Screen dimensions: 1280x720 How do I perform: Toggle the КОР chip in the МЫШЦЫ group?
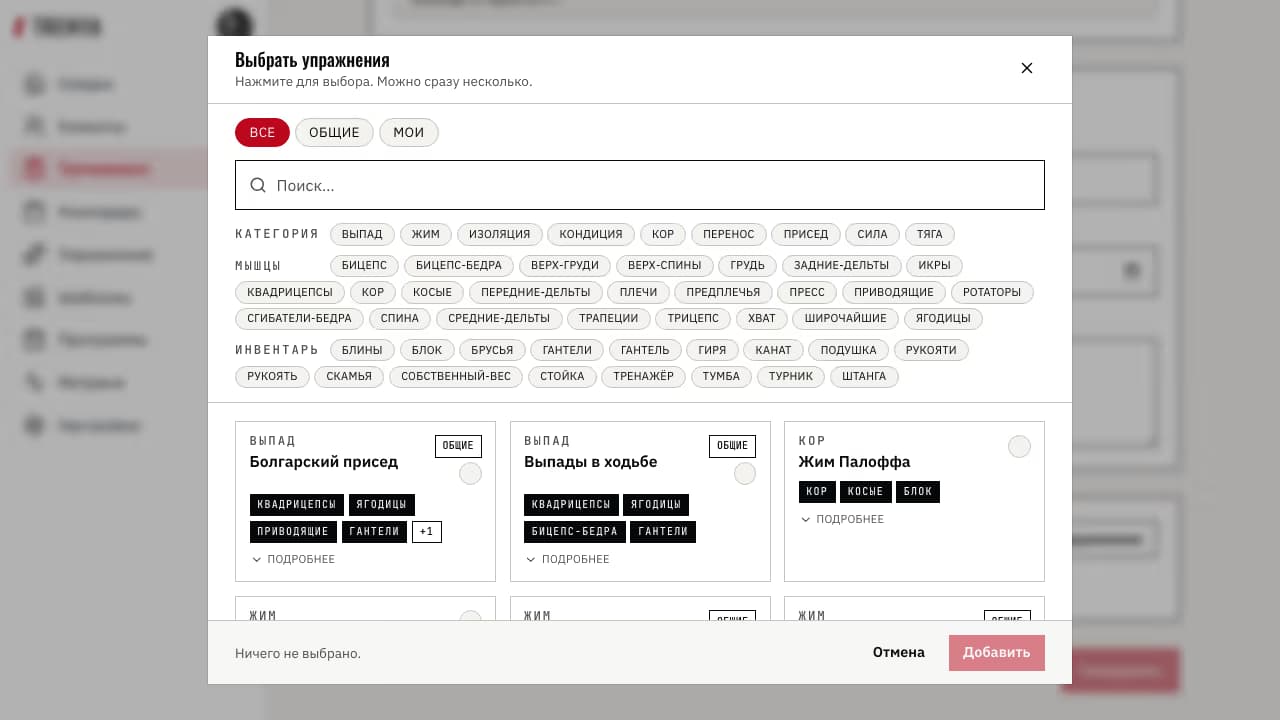373,292
